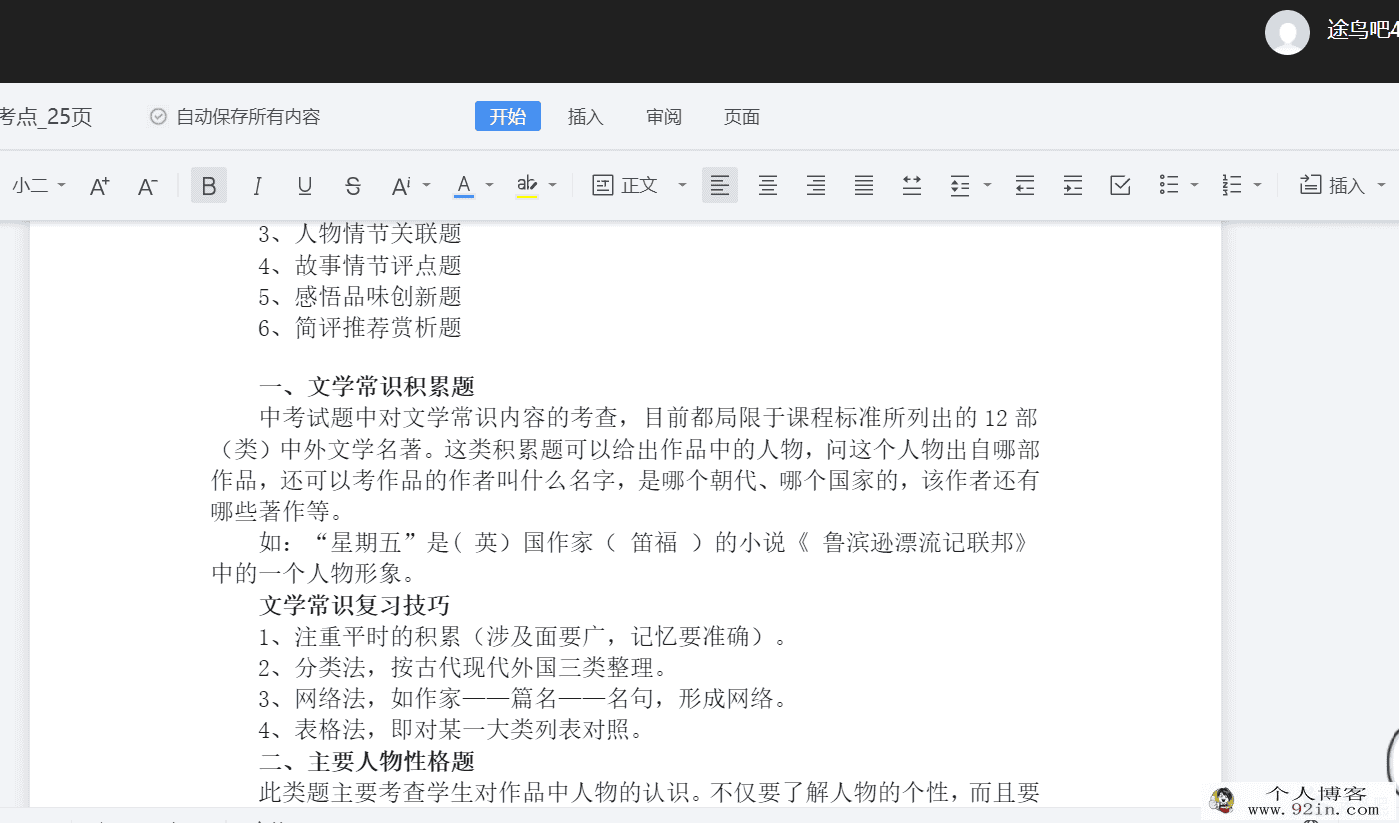Viewport: 1399px width, 823px height.
Task: Click the line 4、故事情节评点题
Action: (360, 265)
